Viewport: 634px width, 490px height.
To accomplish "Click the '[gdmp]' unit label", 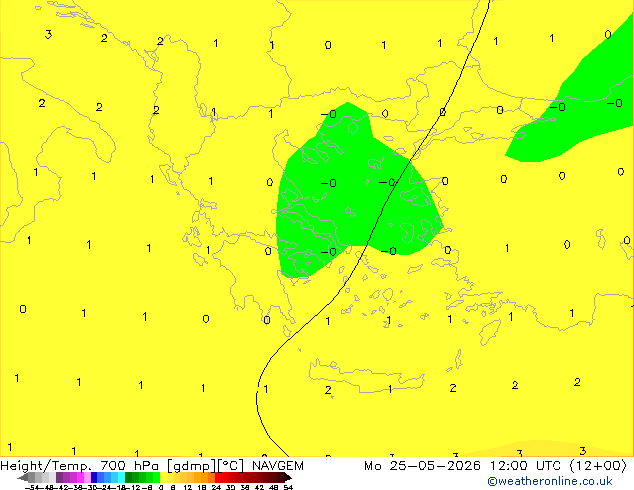I will coord(192,466).
